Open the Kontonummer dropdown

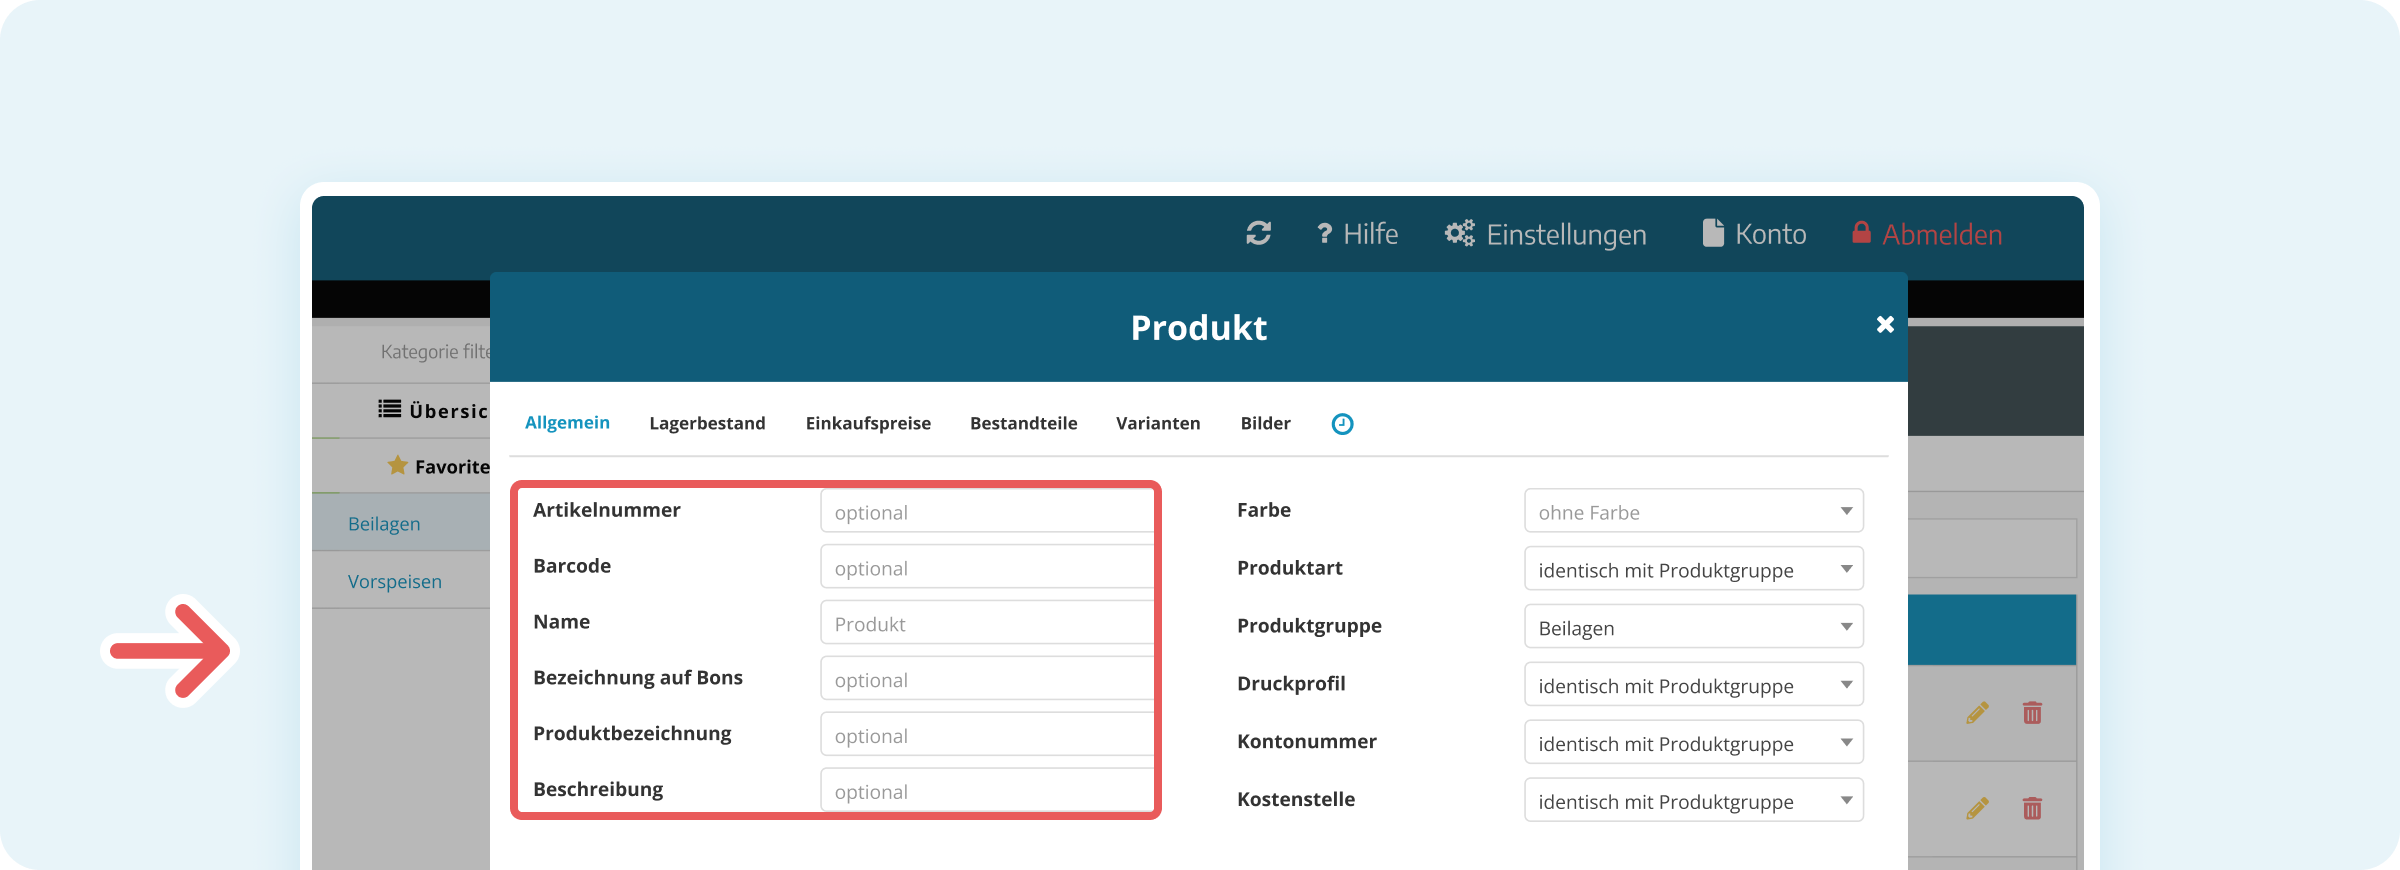click(x=1693, y=743)
